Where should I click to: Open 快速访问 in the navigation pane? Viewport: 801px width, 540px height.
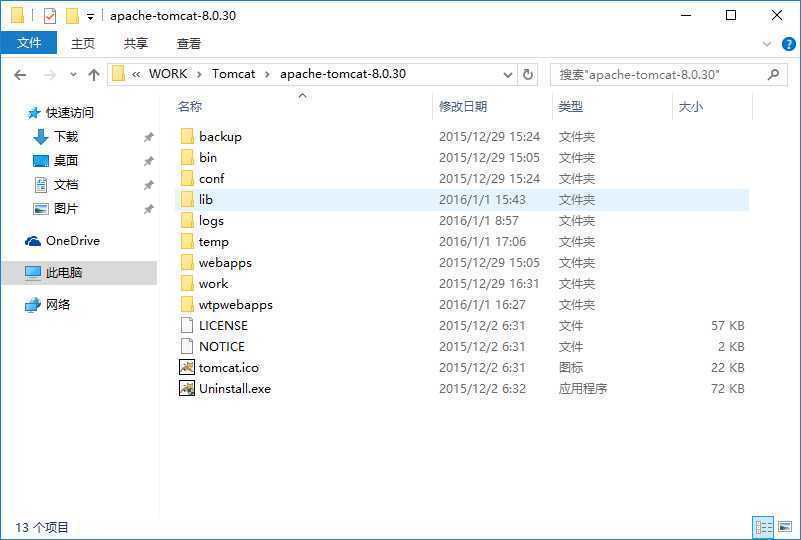(69, 112)
